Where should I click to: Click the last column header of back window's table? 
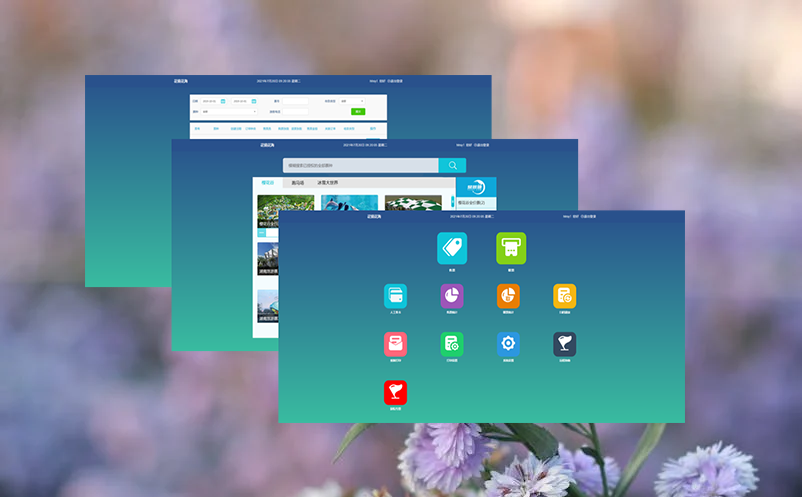tap(373, 129)
